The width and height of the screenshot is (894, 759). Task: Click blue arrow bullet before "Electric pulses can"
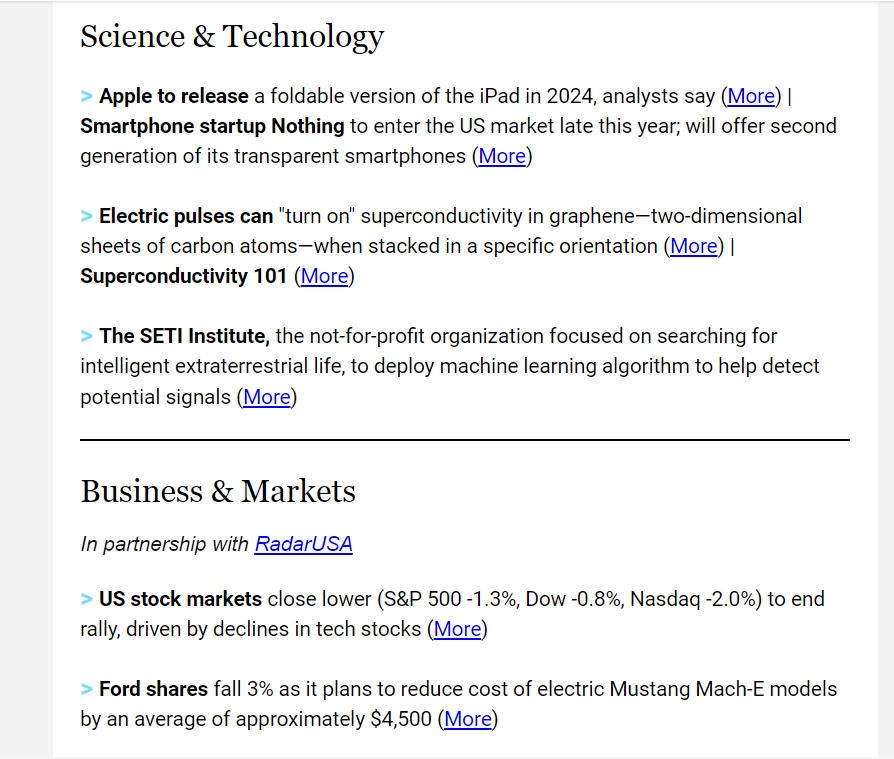coord(87,216)
